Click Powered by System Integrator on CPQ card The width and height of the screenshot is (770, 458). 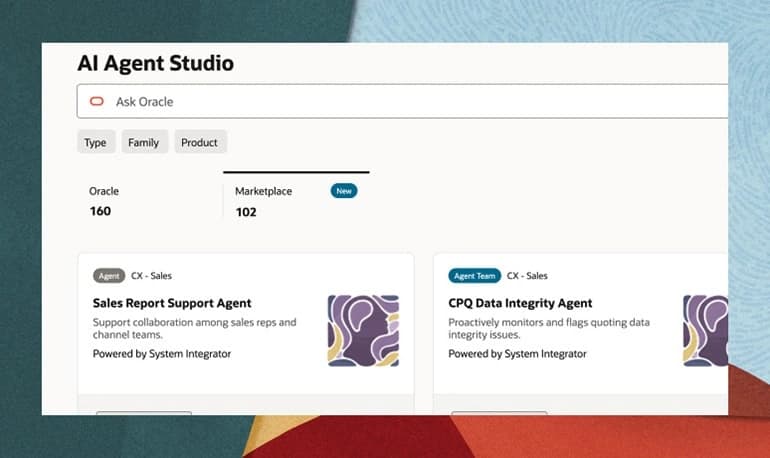517,354
